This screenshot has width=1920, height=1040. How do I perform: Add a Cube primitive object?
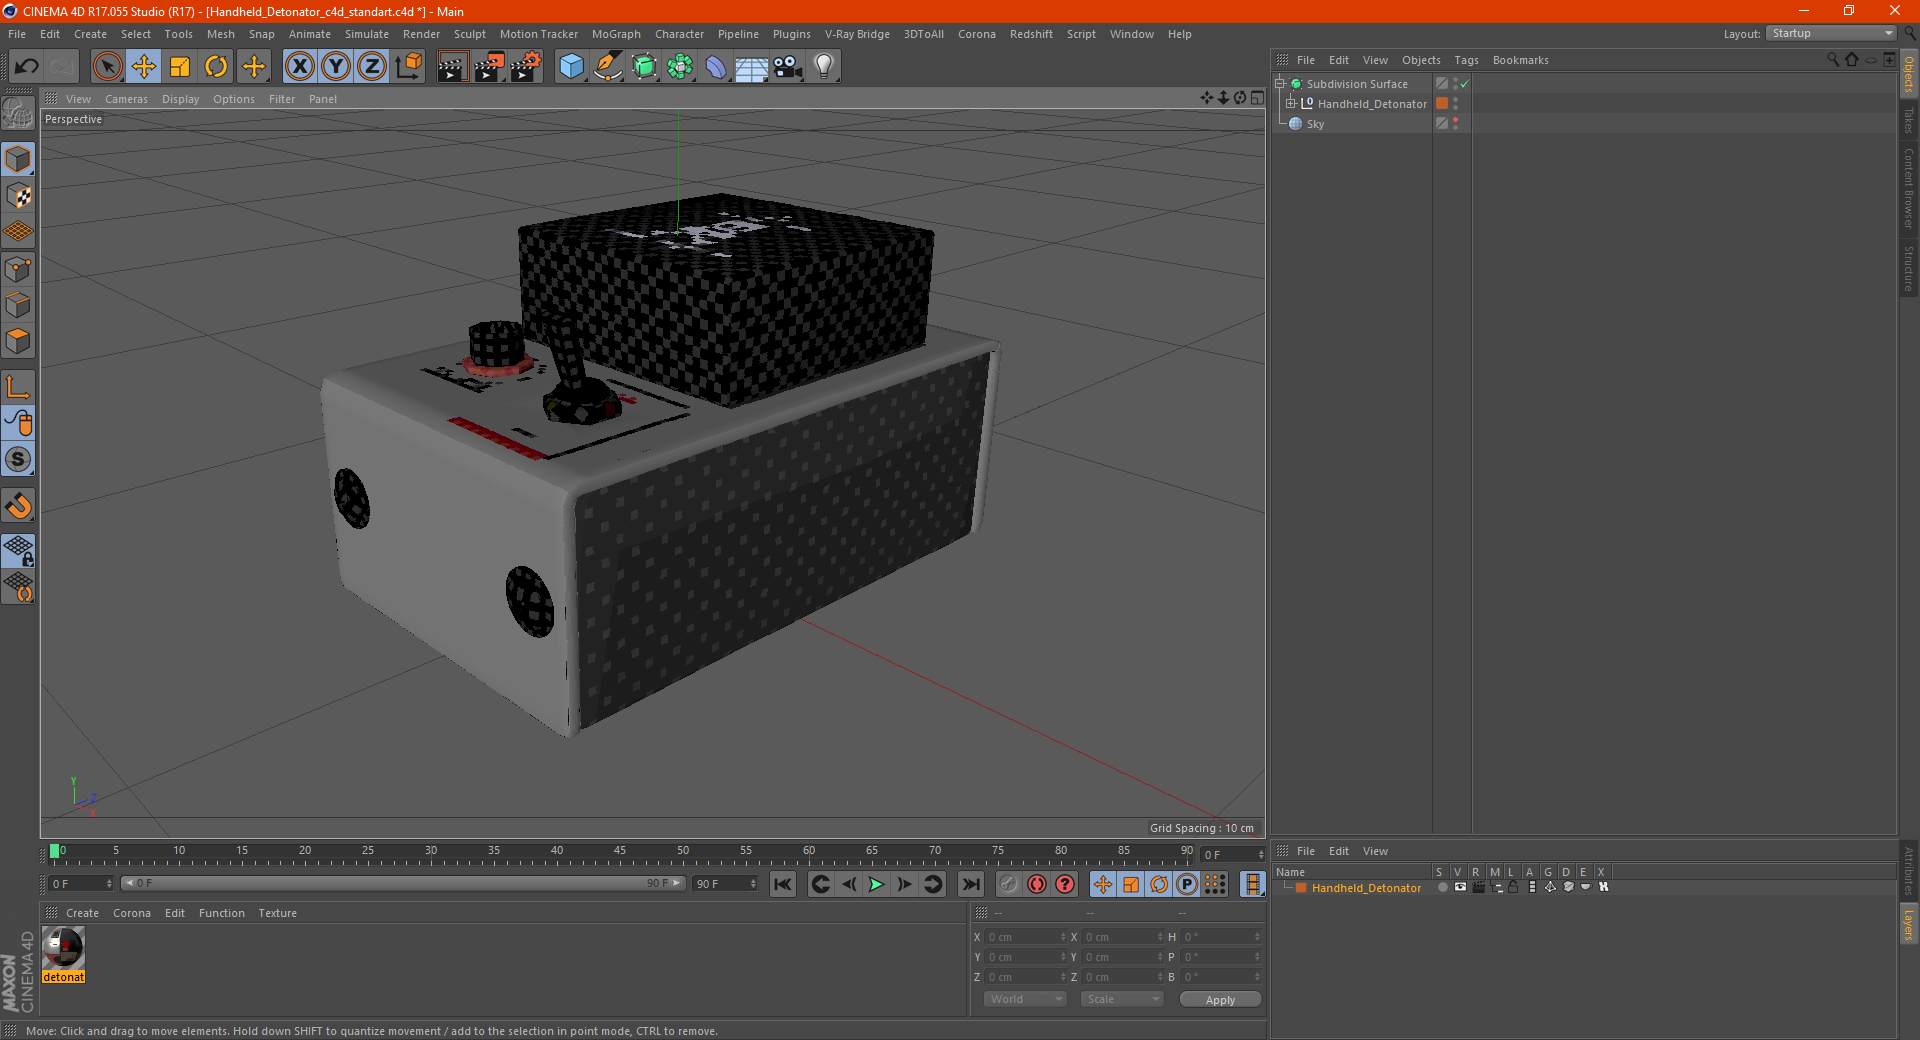571,67
